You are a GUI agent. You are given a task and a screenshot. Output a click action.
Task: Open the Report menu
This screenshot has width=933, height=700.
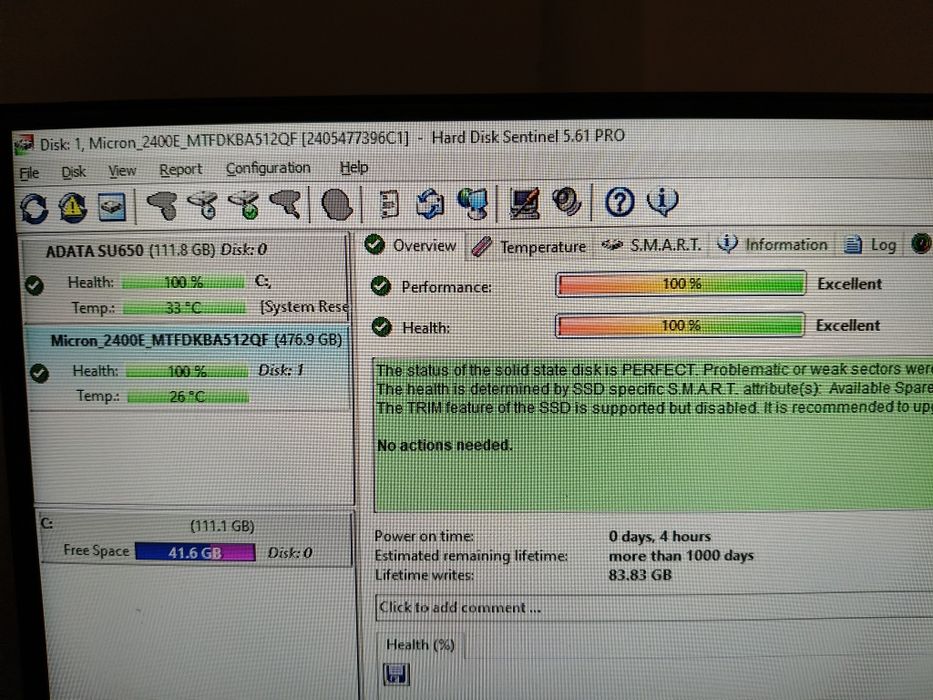click(180, 170)
